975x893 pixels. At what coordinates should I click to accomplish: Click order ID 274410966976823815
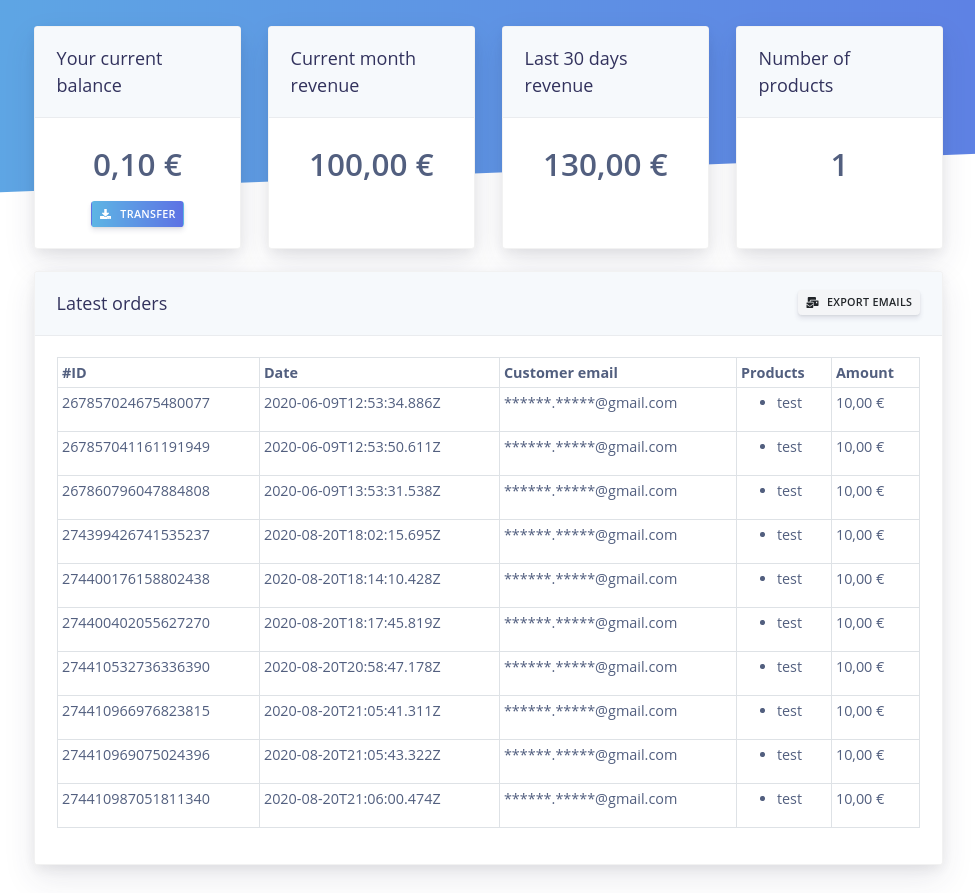click(136, 711)
